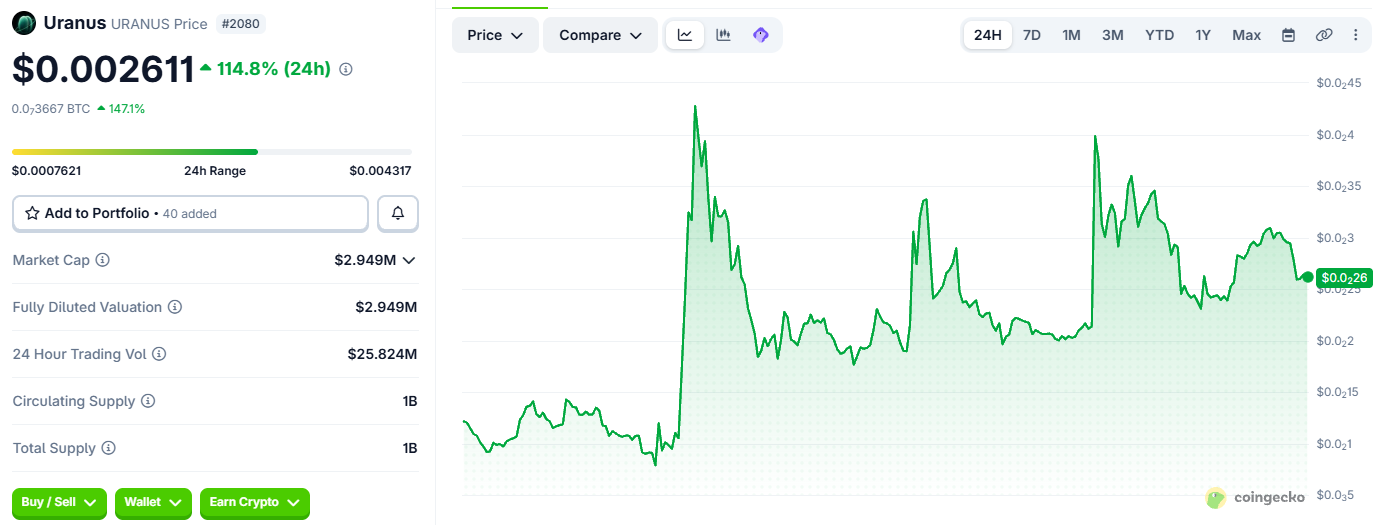Open the Compare dropdown
Viewport: 1382px width, 525px height.
coord(600,35)
